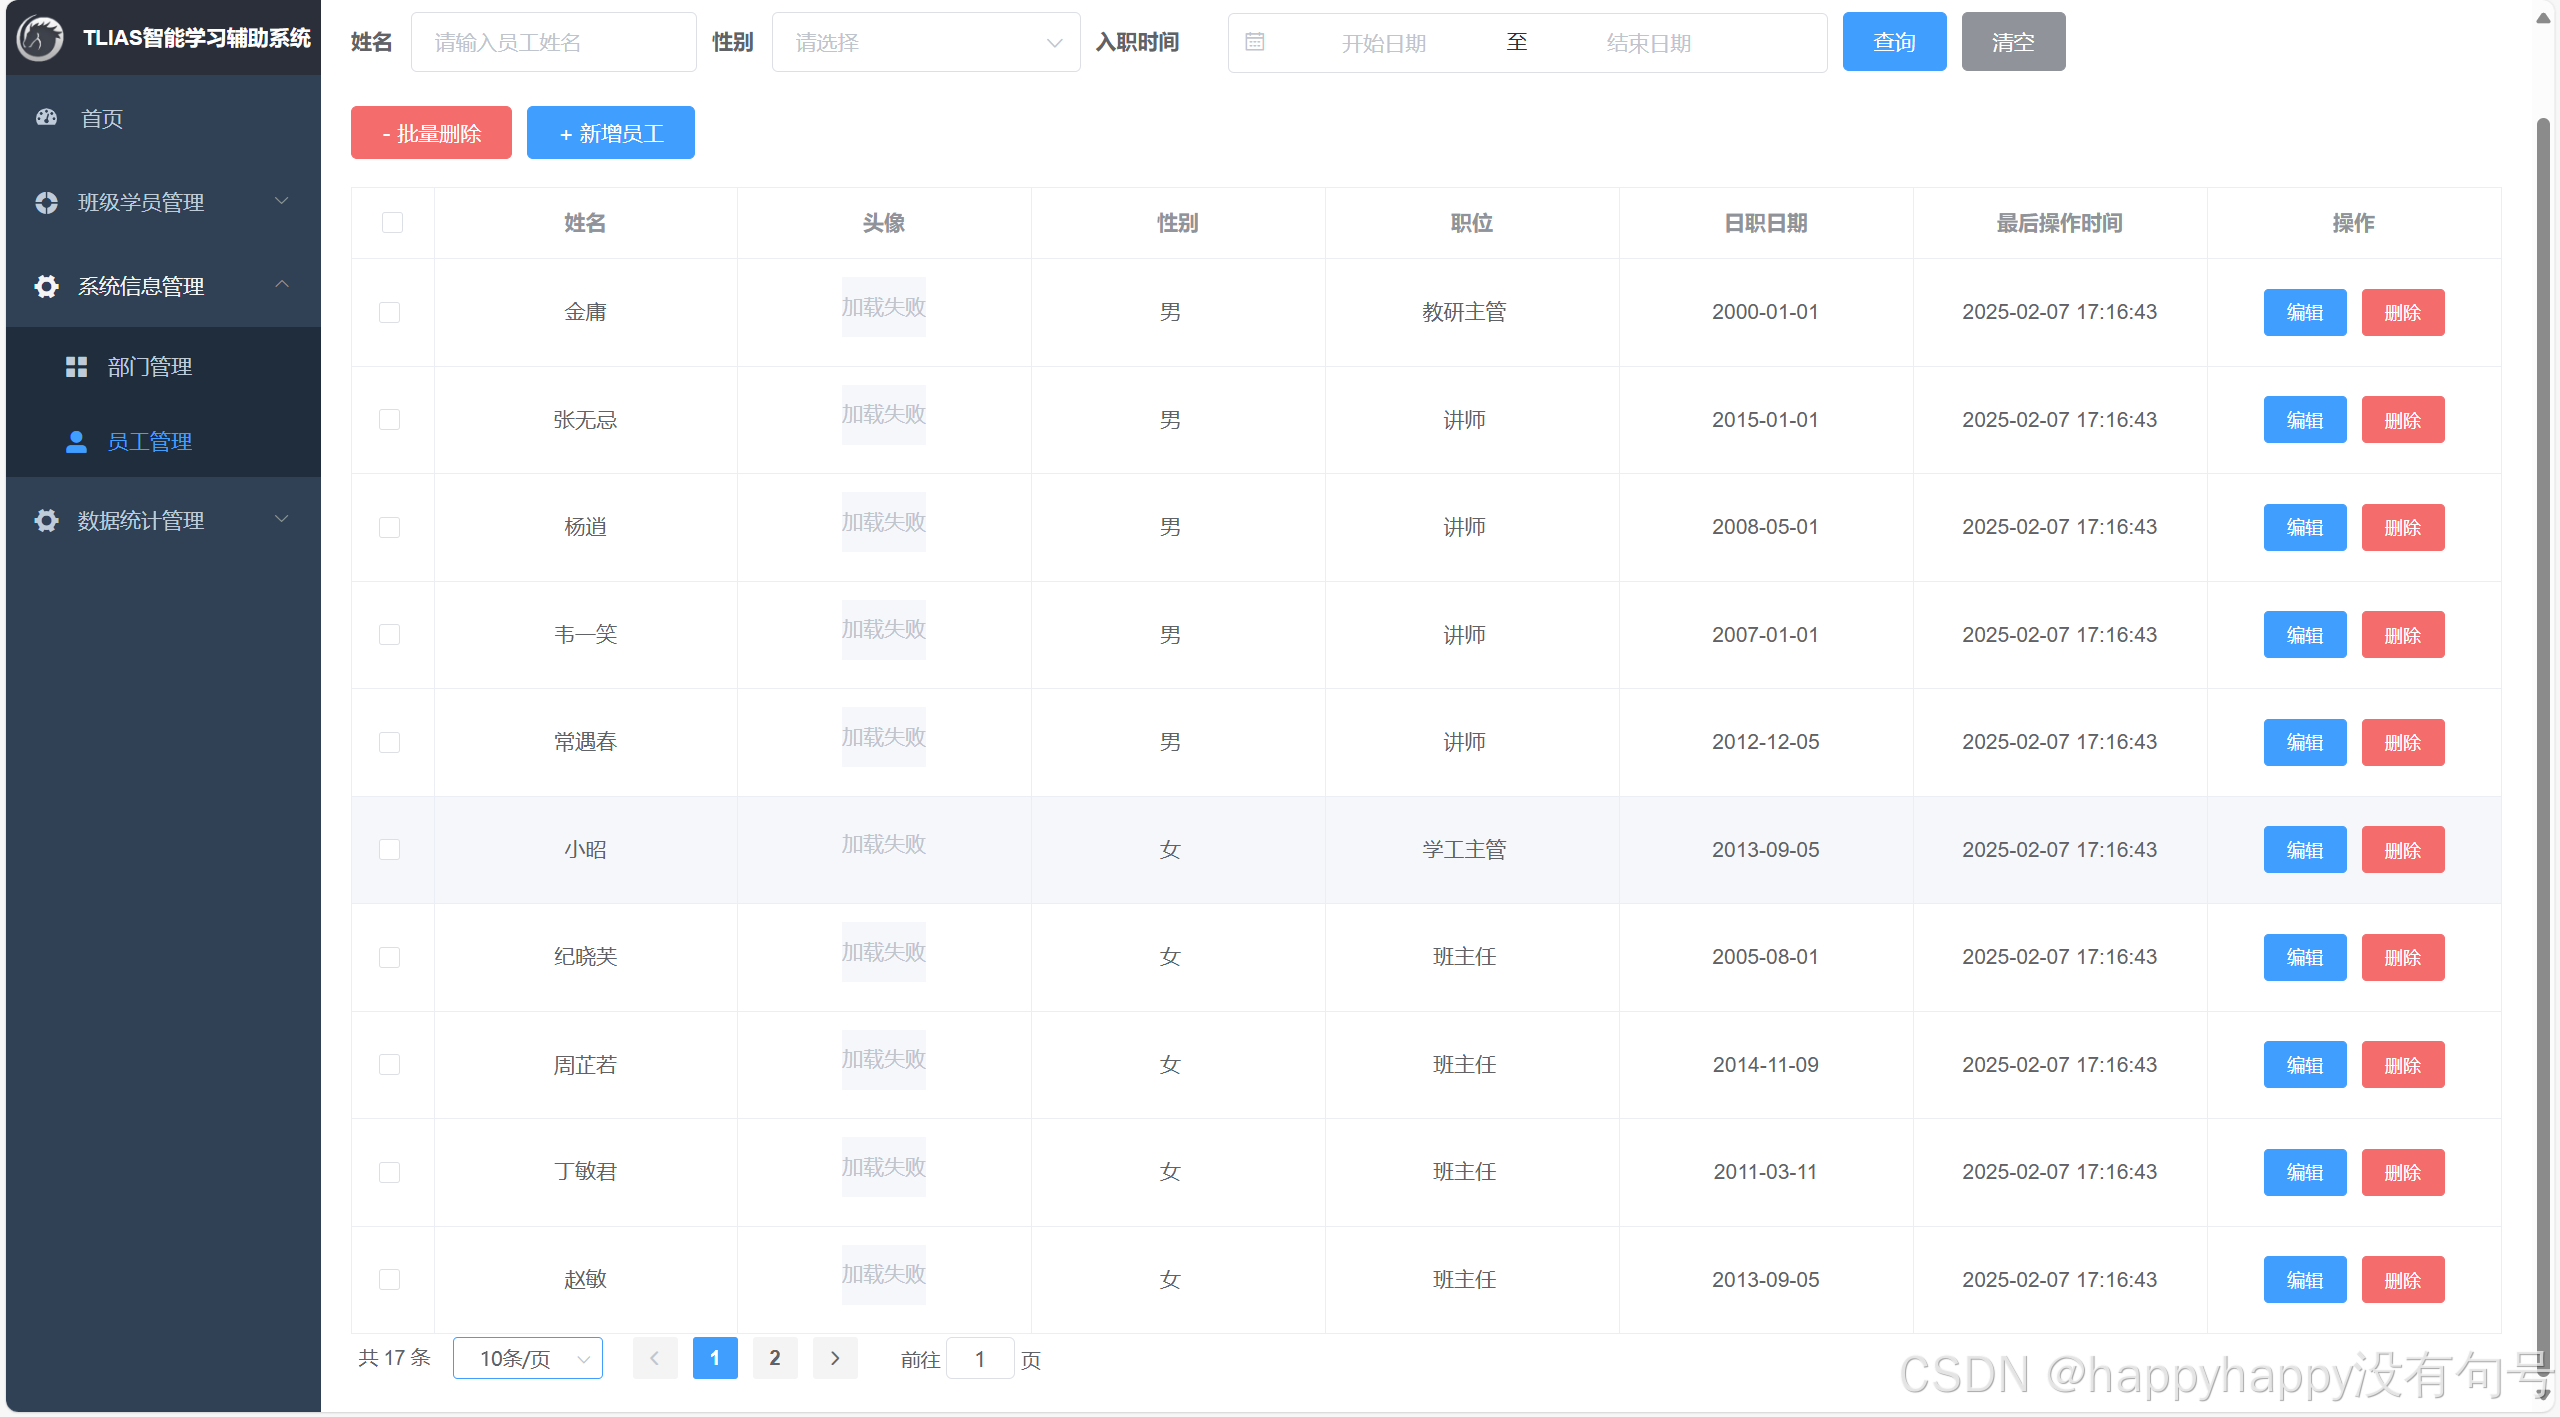Focus the 姓名 employee name input
Viewport: 2560px width, 1417px height.
(x=553, y=42)
